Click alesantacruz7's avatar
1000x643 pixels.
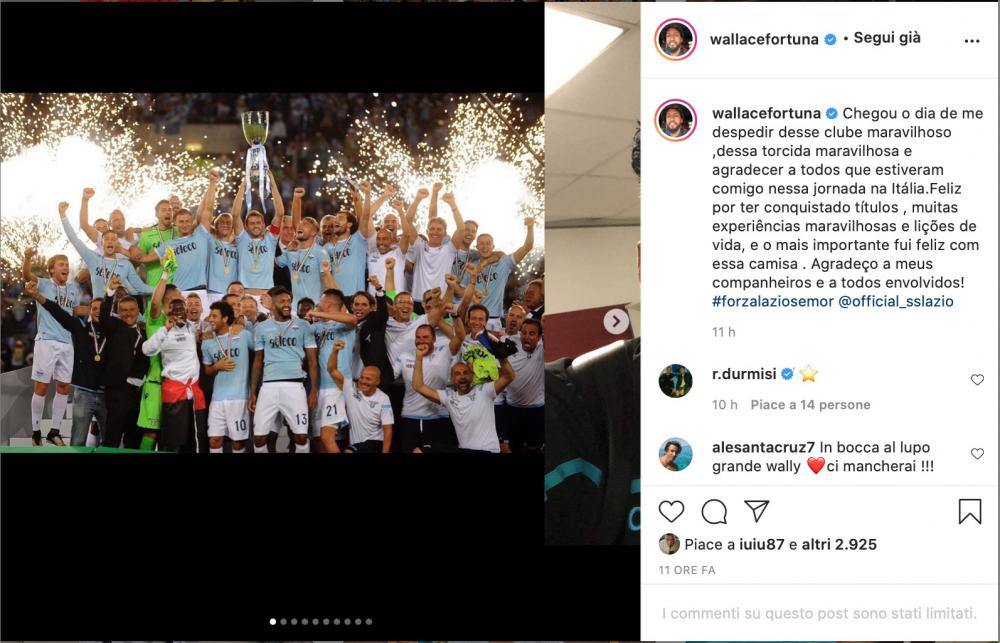click(x=675, y=454)
